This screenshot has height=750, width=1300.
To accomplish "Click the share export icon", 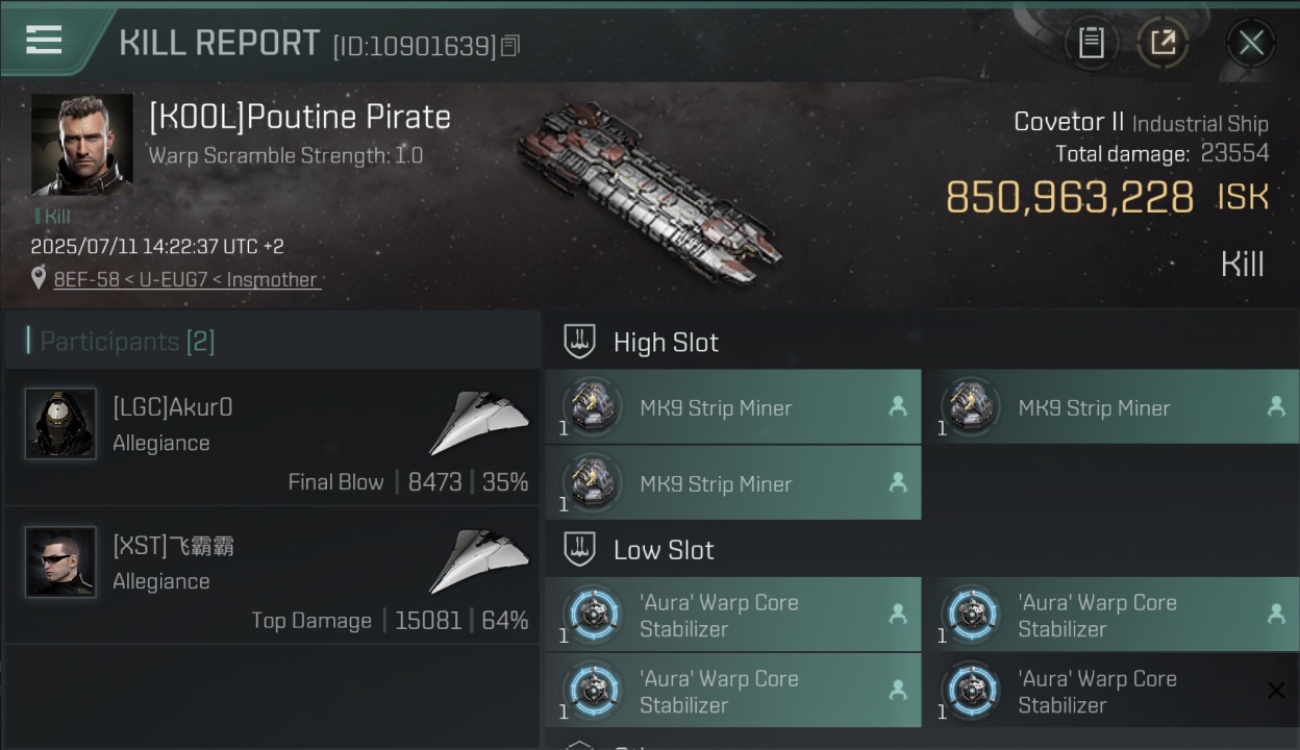I will (1163, 43).
